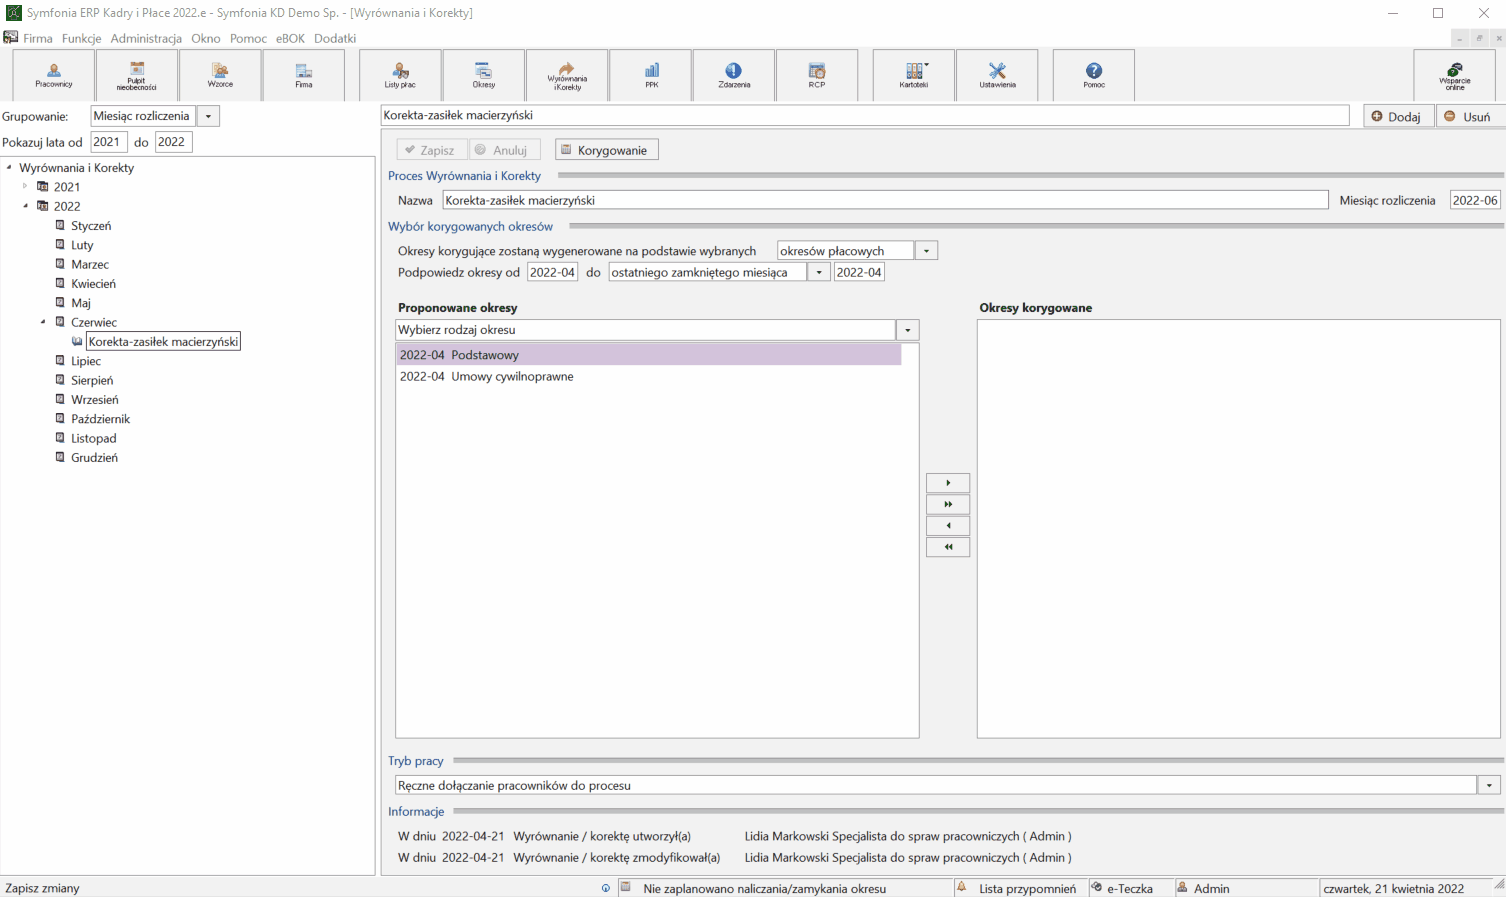Open the okresów płacowych dropdown
Viewport: 1506px width, 897px height.
[x=926, y=251]
